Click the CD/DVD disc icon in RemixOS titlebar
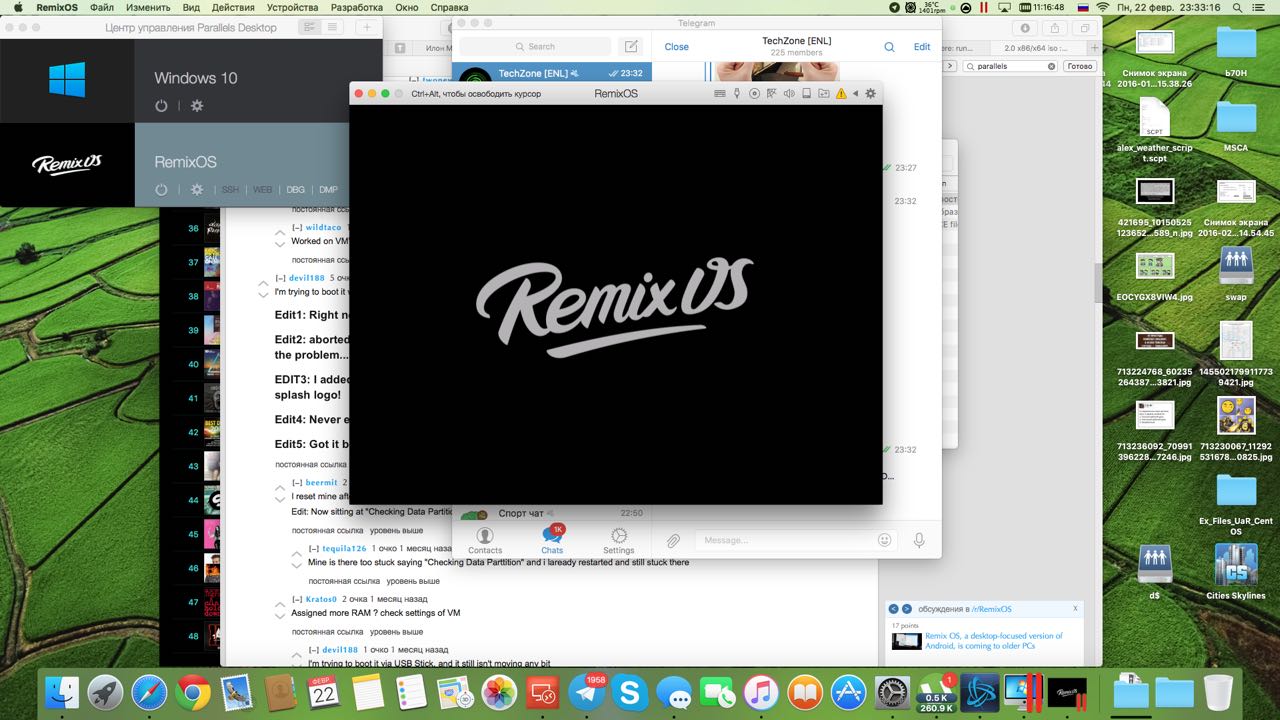This screenshot has width=1280, height=720. tap(755, 94)
